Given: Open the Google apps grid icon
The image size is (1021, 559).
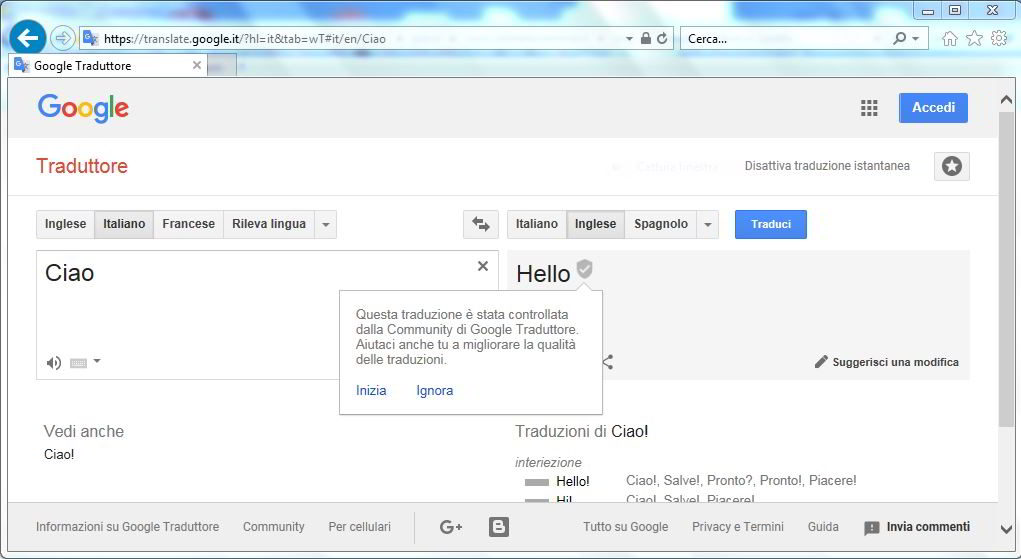Looking at the screenshot, I should (x=869, y=108).
